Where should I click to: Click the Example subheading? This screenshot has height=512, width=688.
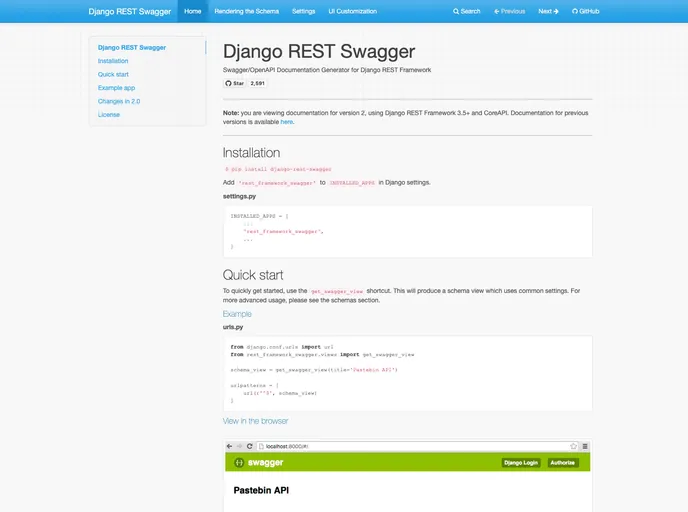point(237,314)
